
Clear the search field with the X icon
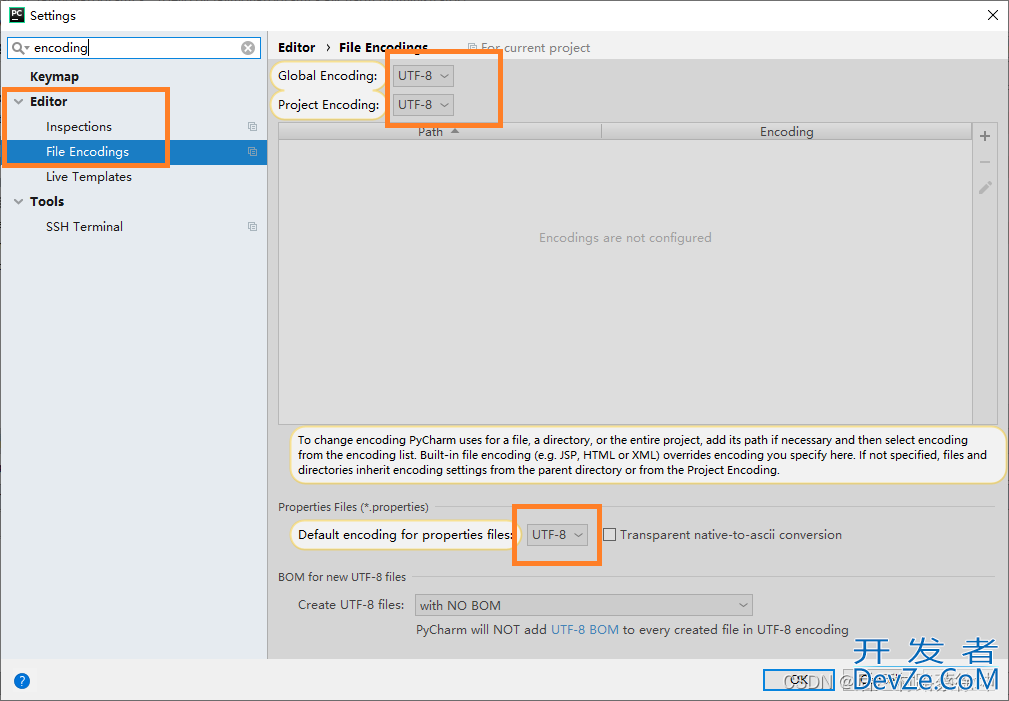[248, 48]
